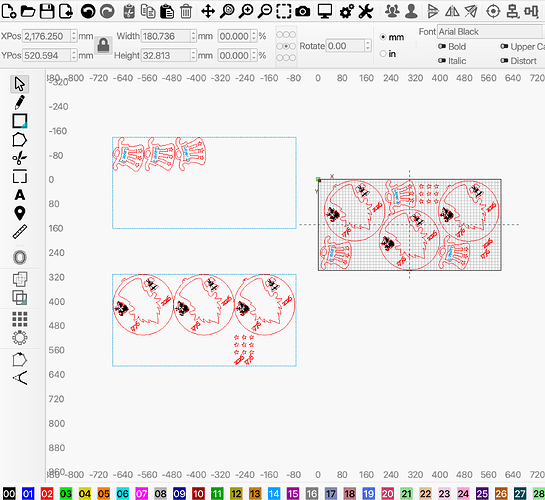Click the Height value stepper arrows
This screenshot has height=500, width=545.
pyautogui.click(x=193, y=55)
